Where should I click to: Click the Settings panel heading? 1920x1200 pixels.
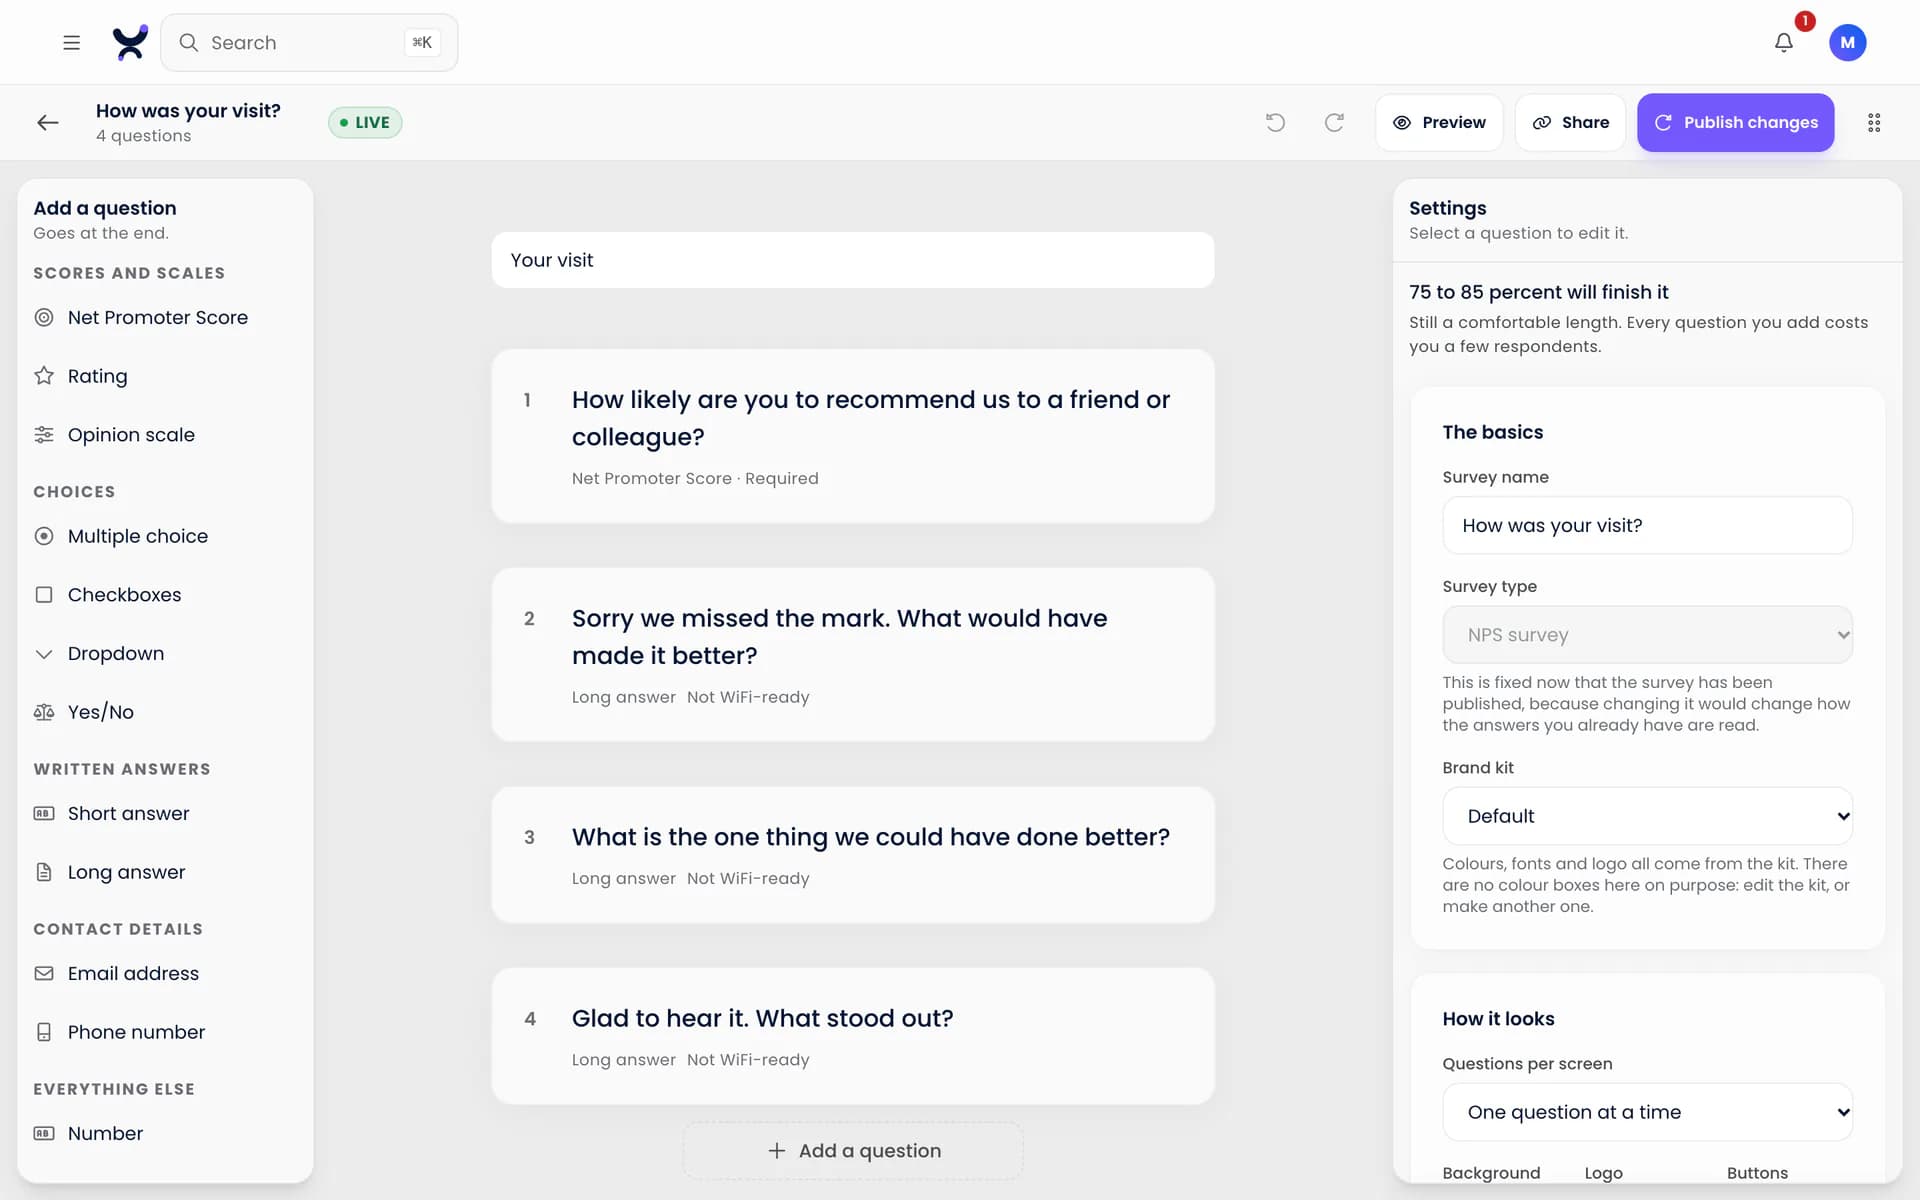click(1447, 208)
